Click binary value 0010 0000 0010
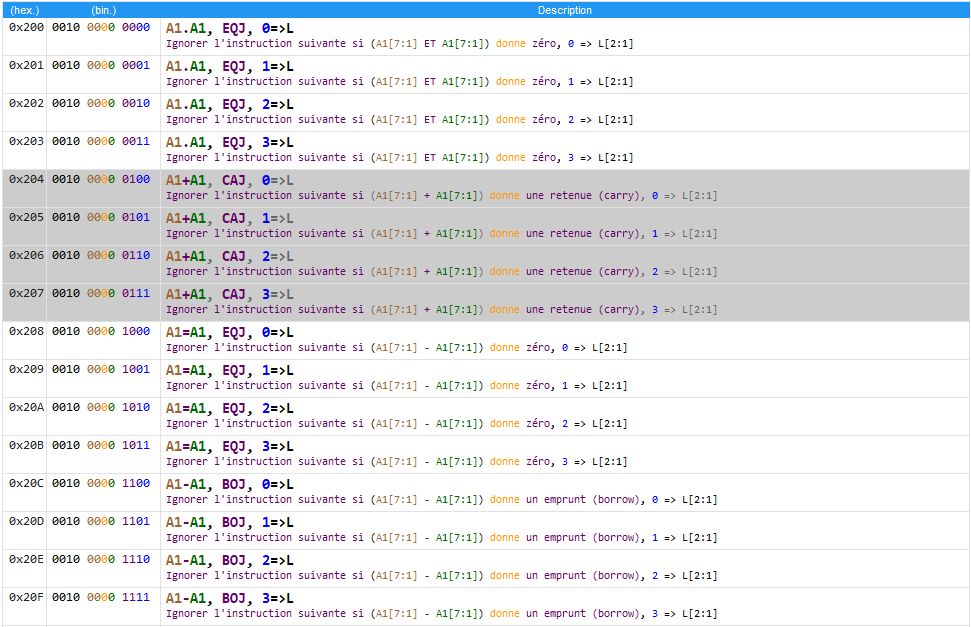 (101, 103)
